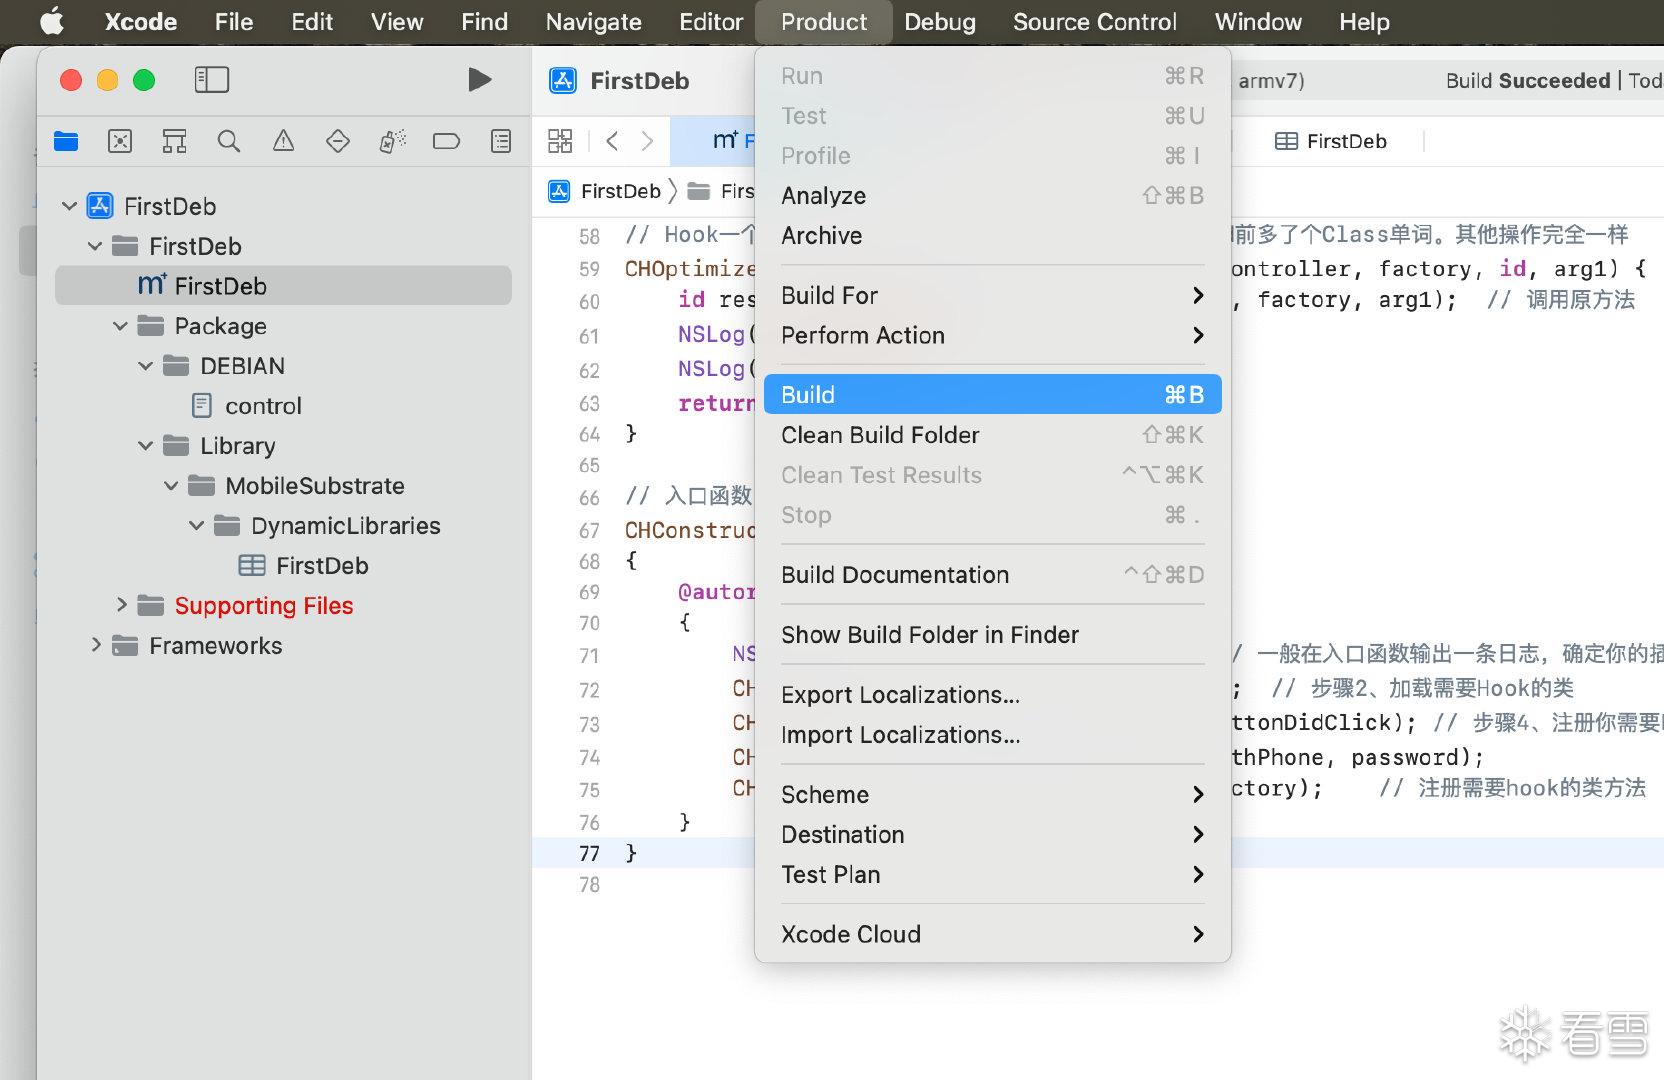Open the Debug navigator
The width and height of the screenshot is (1664, 1080).
click(392, 141)
